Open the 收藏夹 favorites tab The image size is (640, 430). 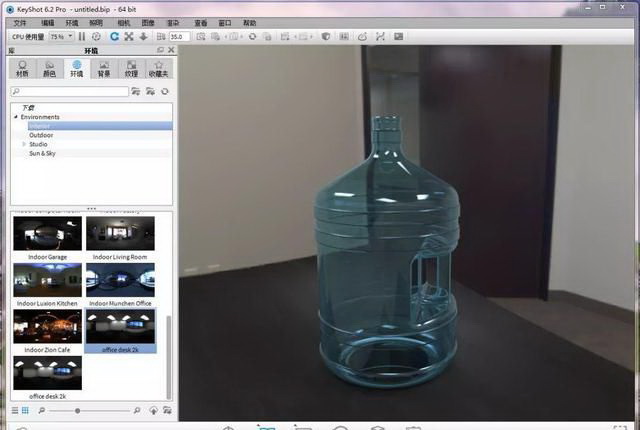point(158,69)
